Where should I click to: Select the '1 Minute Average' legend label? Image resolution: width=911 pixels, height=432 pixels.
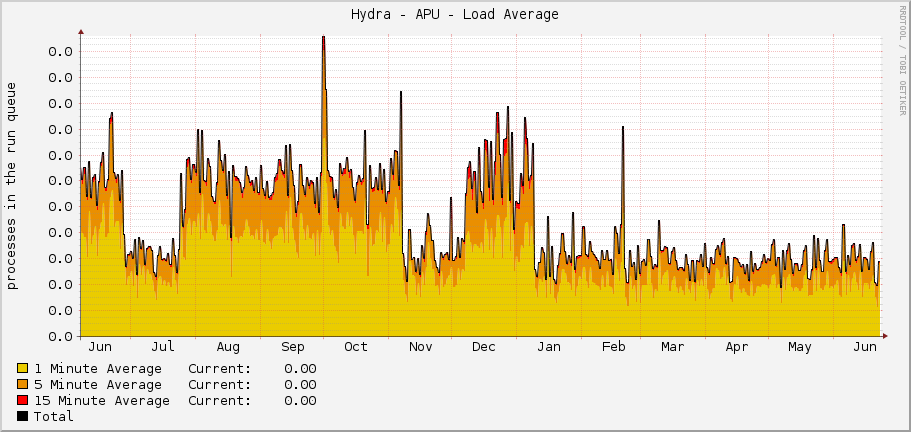[98, 369]
